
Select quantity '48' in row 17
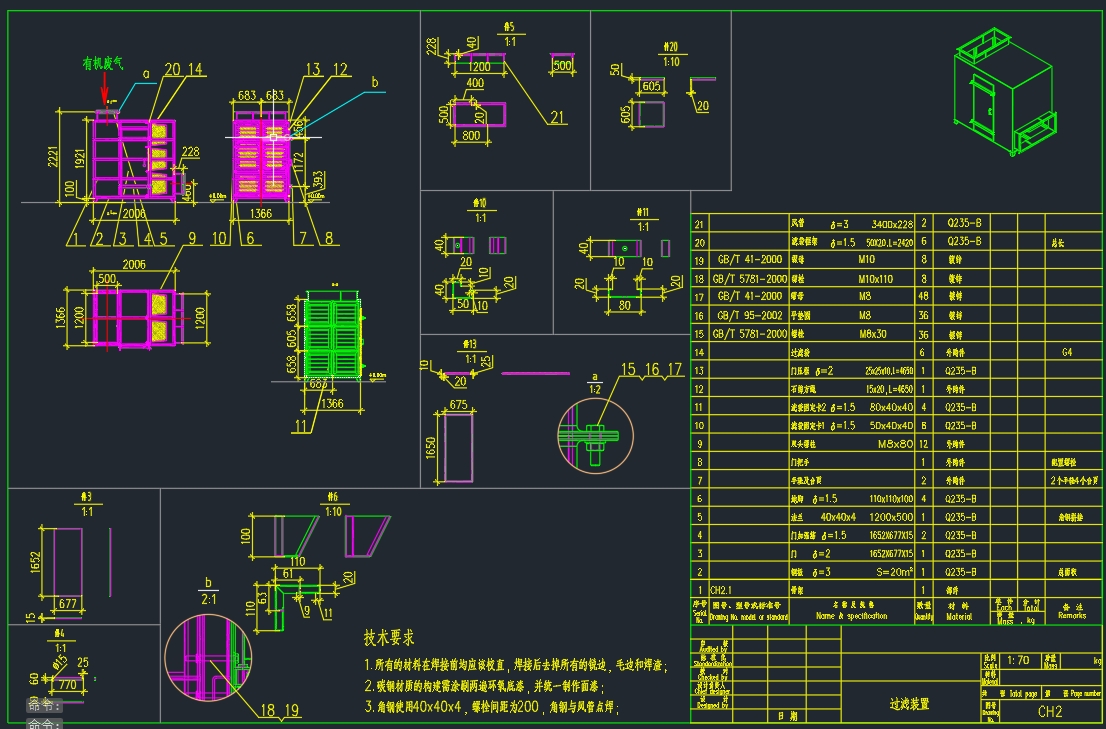click(923, 297)
